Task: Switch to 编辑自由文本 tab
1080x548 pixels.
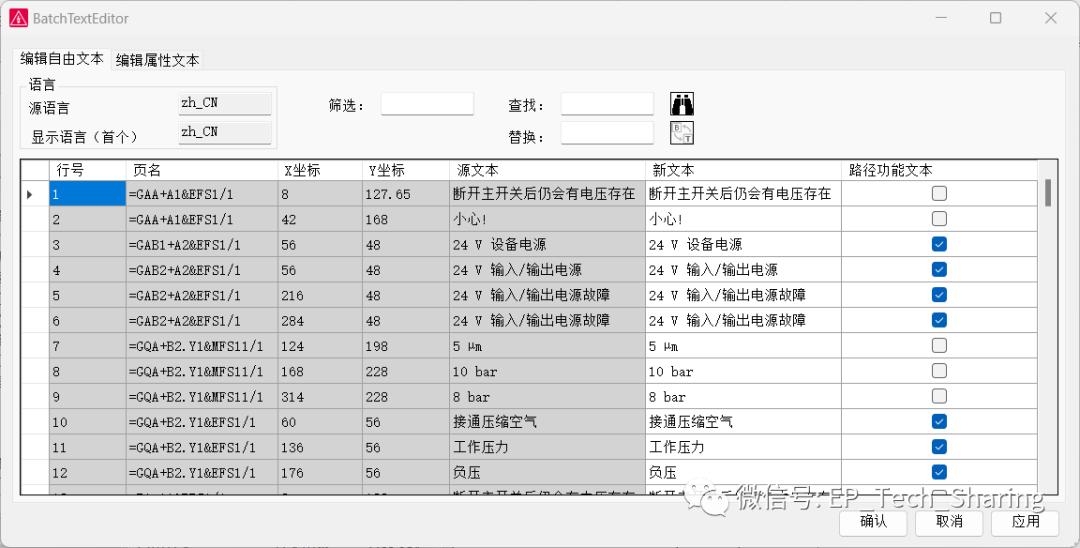Action: pos(62,59)
